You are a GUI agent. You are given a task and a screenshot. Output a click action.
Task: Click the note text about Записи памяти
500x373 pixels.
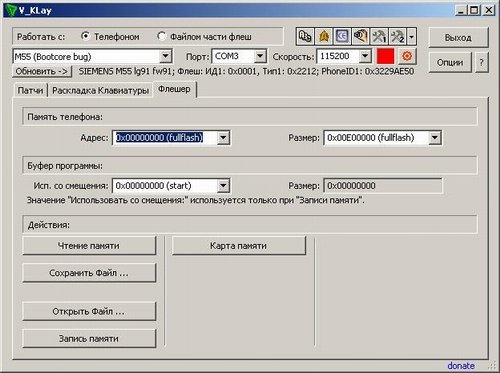click(x=196, y=200)
